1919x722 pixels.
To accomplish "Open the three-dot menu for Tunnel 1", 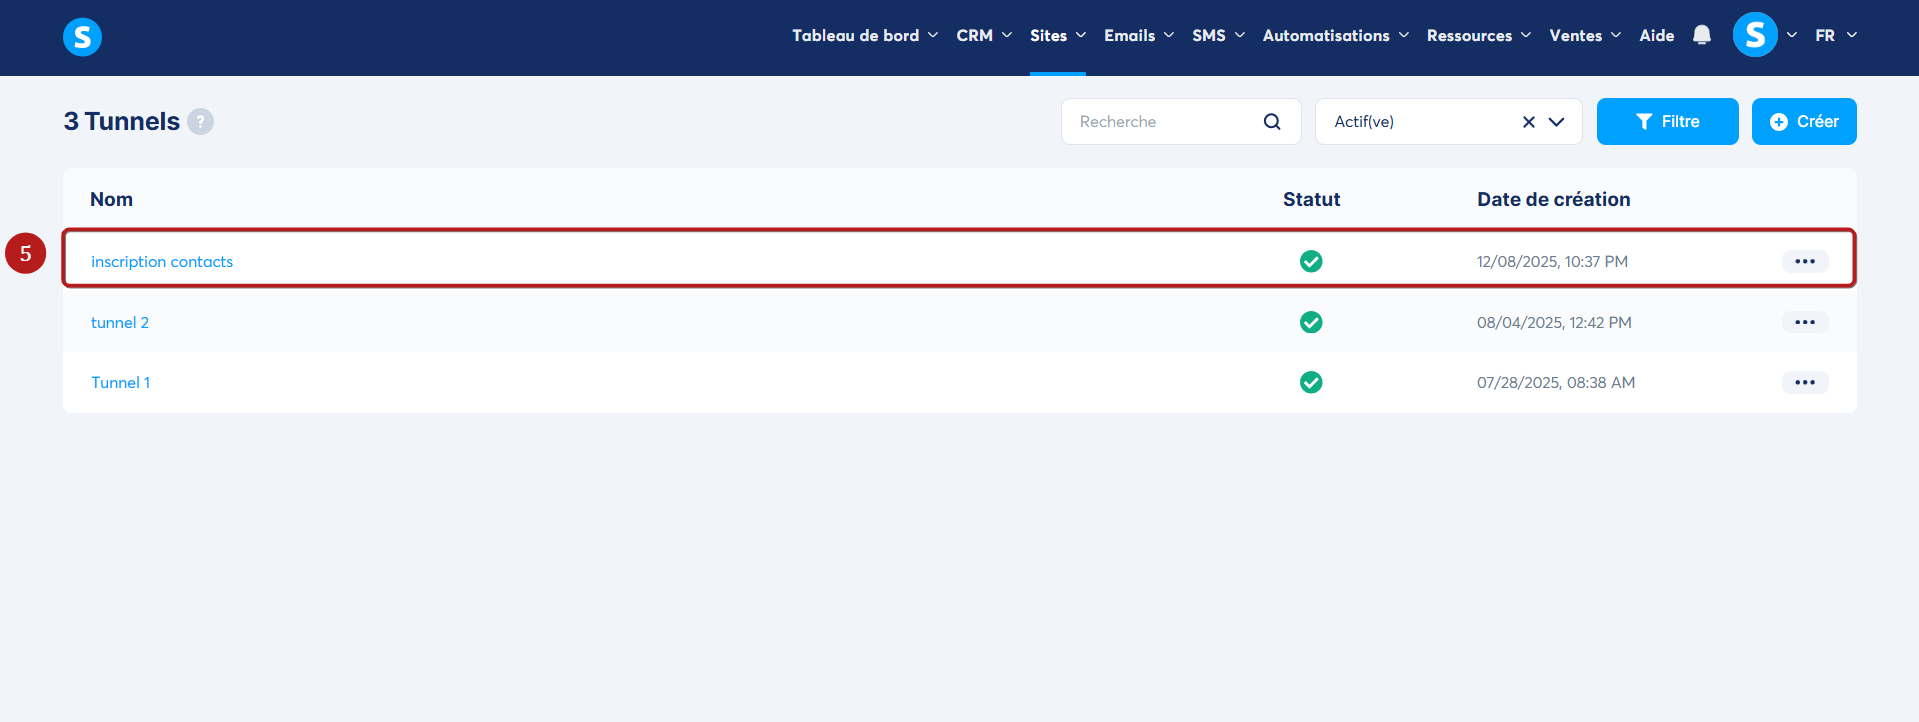I will pos(1804,382).
